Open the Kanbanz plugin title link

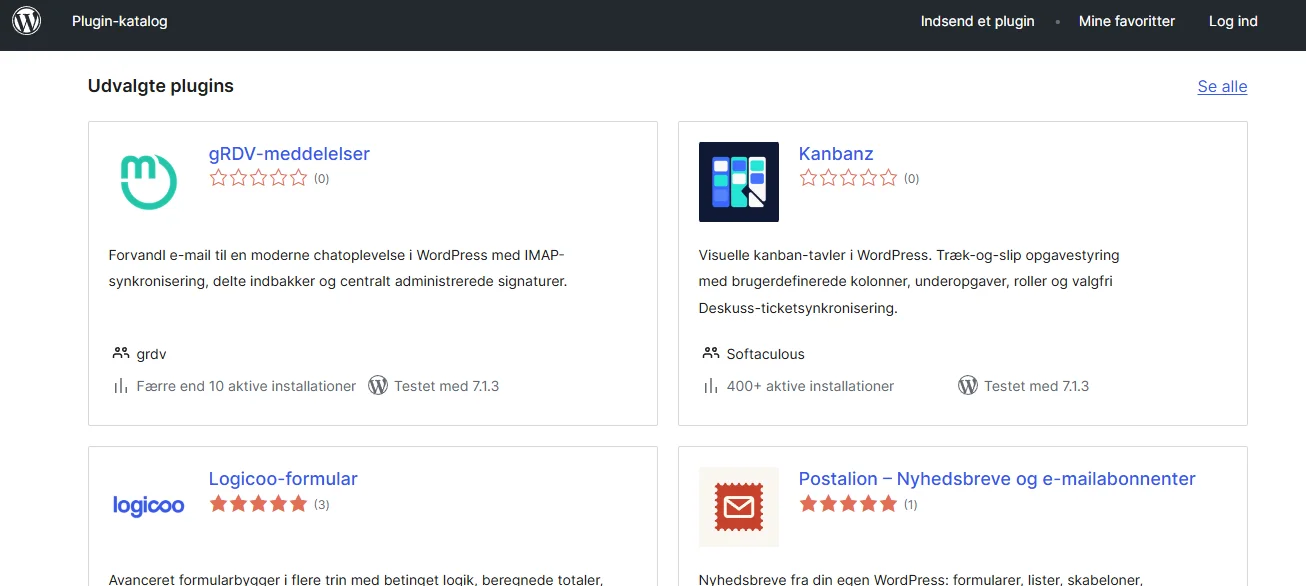(836, 154)
